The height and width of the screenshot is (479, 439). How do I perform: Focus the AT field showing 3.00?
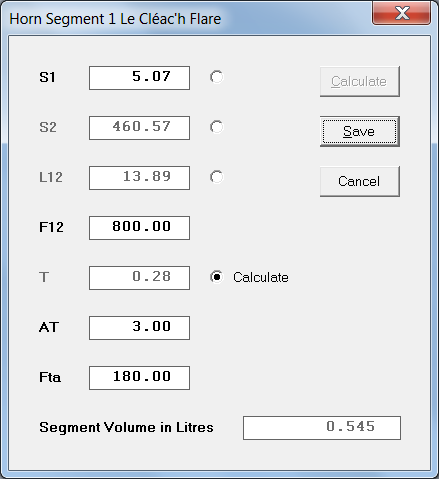coord(139,328)
